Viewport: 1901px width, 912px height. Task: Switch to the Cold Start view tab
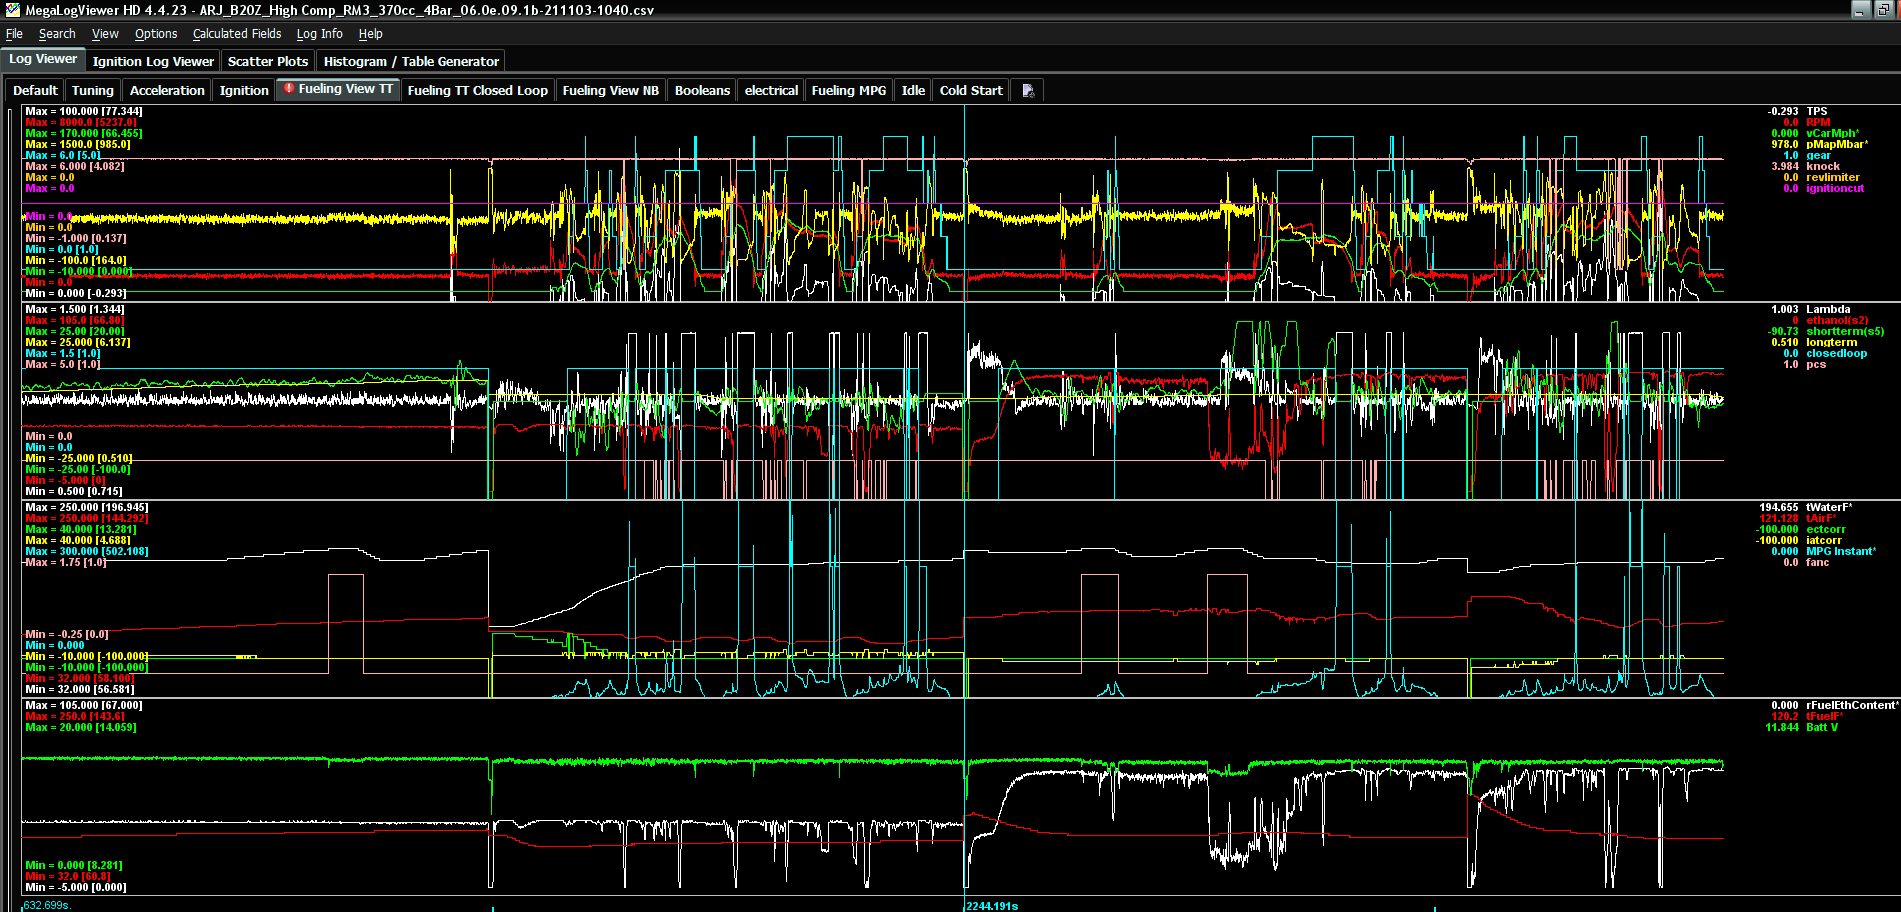click(x=970, y=90)
